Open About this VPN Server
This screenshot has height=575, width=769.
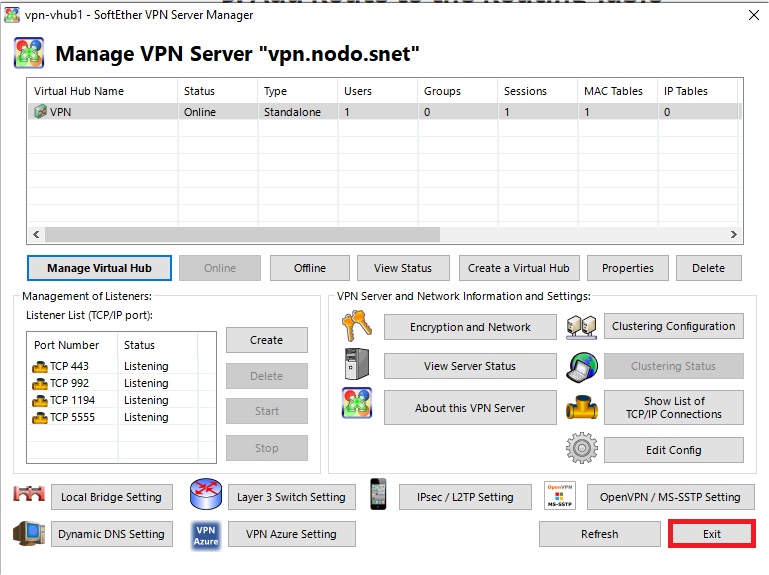click(470, 408)
